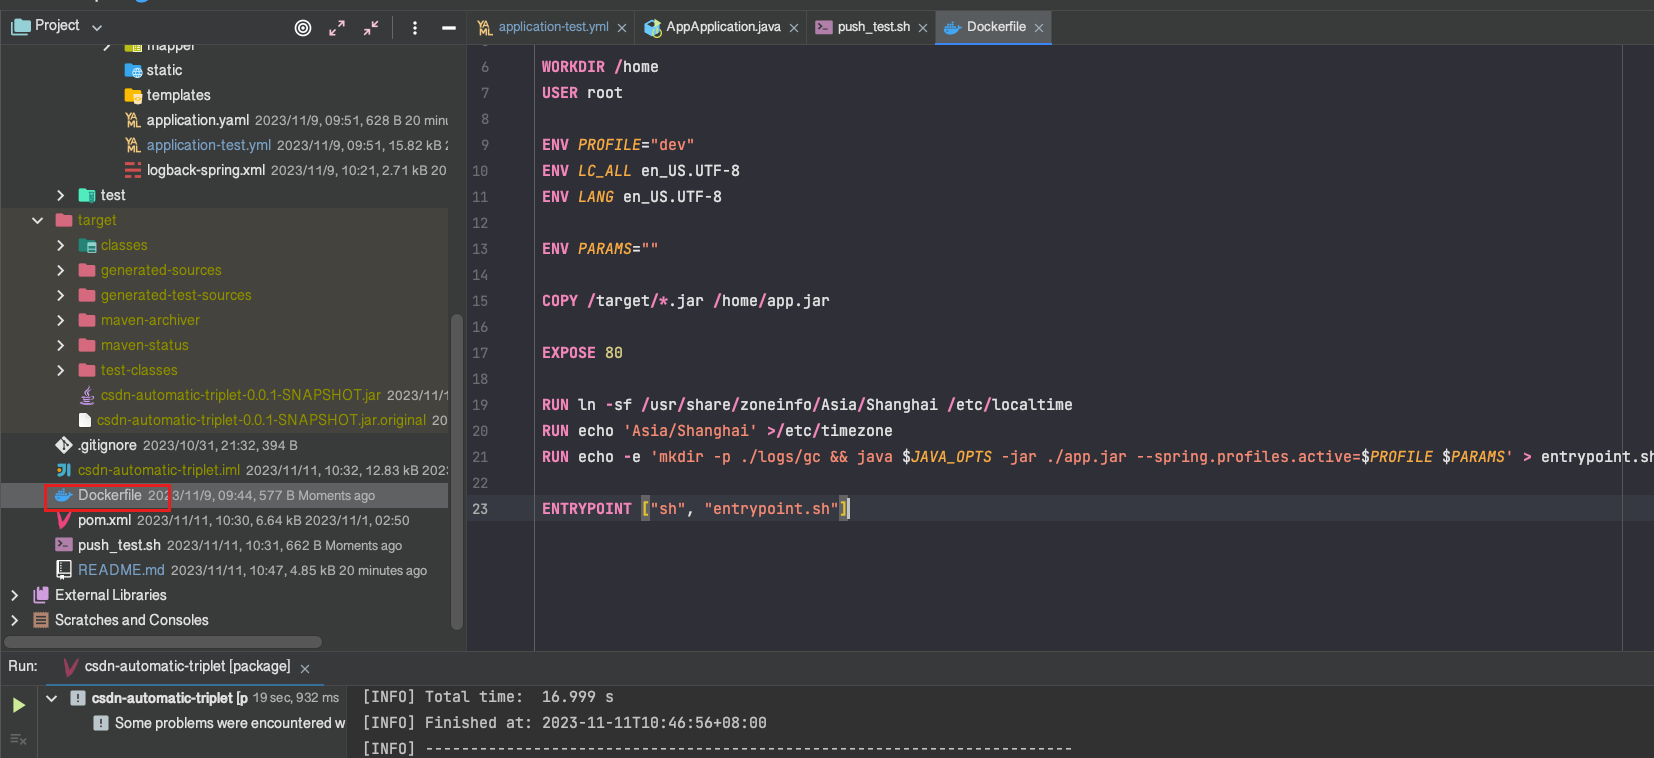The width and height of the screenshot is (1654, 758).
Task: Close the AppApplication.java tab
Action: (794, 28)
